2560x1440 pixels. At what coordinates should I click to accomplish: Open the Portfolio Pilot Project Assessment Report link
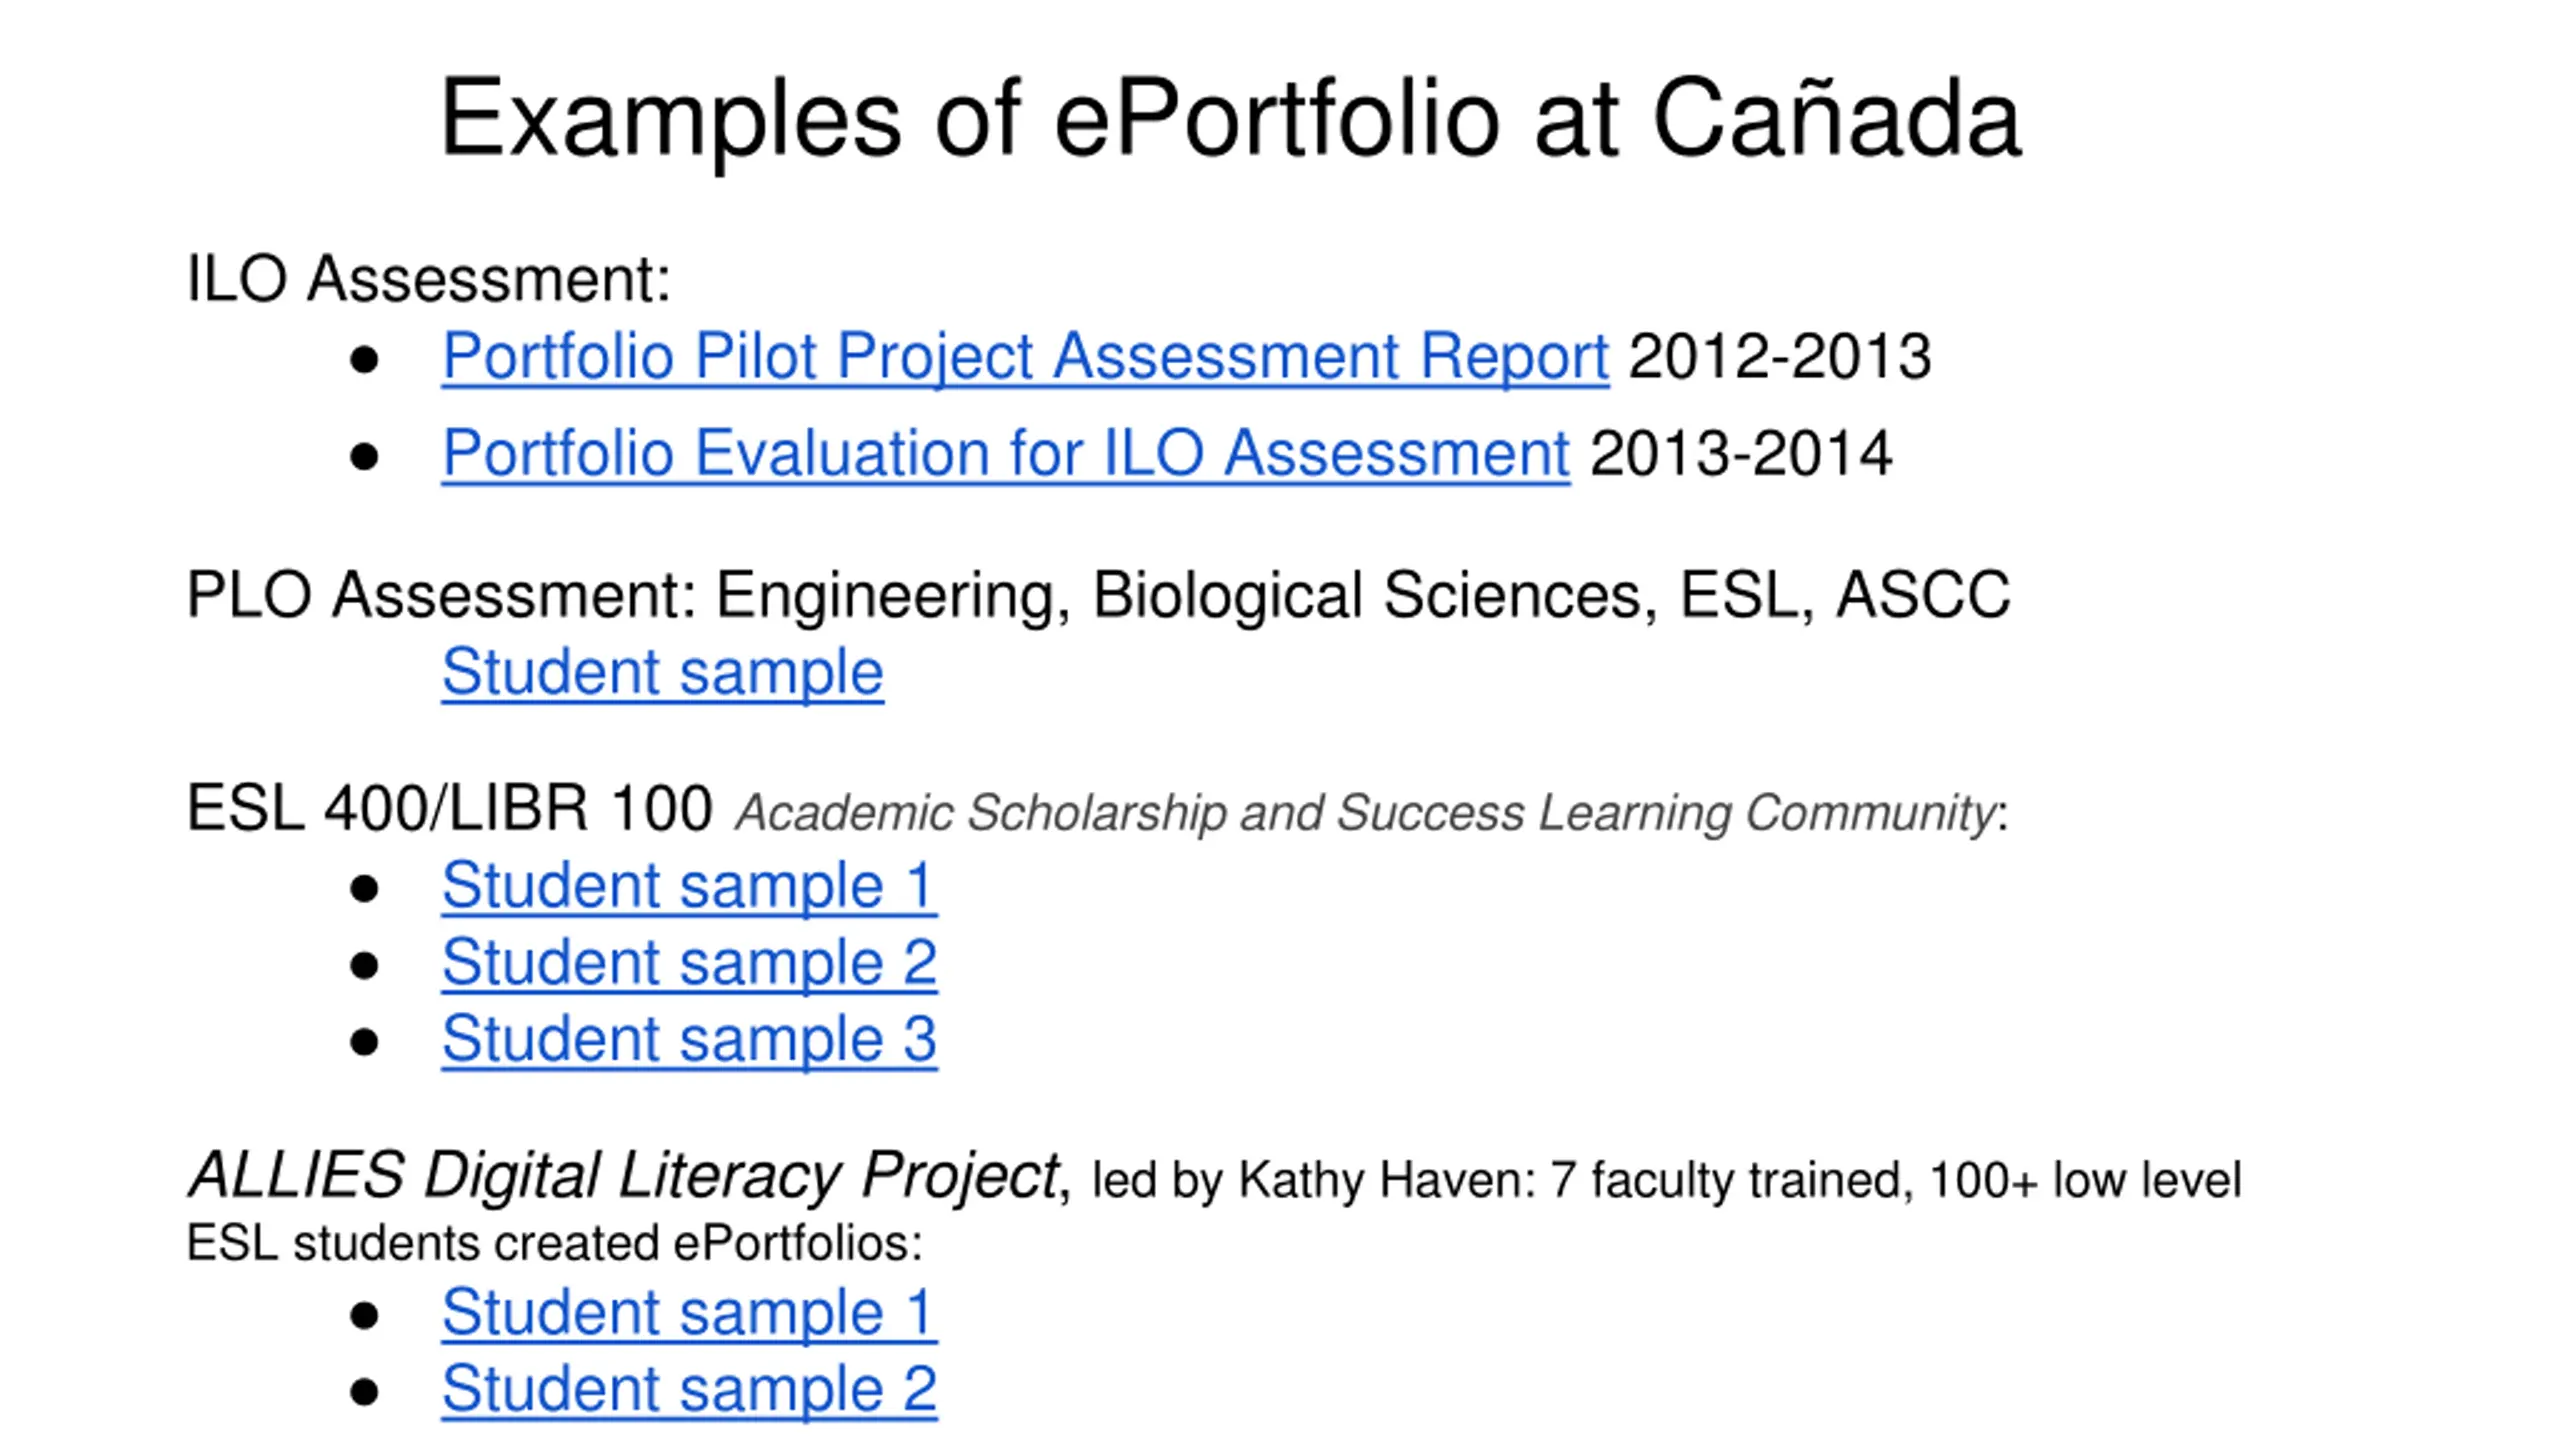tap(1025, 356)
